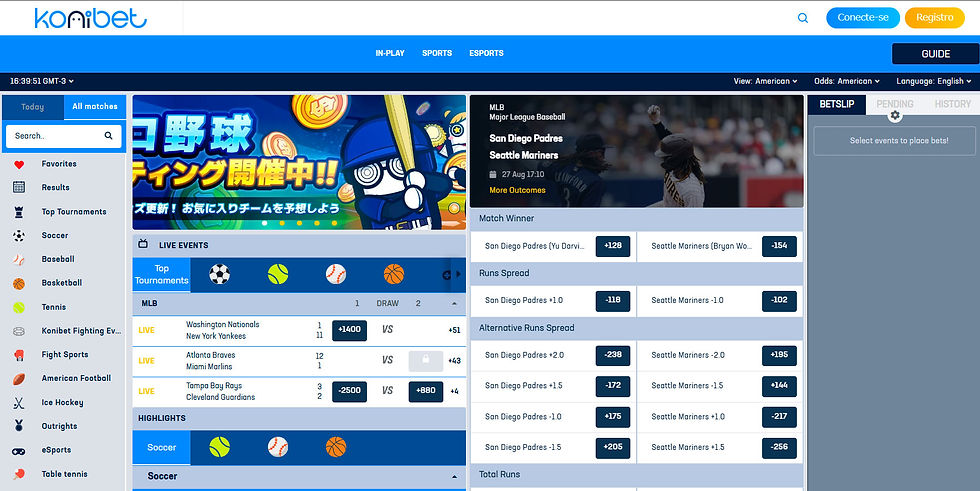Viewport: 980px width, 491px height.
Task: Select Seattle Mariners -2.0 spread +195
Action: click(779, 355)
